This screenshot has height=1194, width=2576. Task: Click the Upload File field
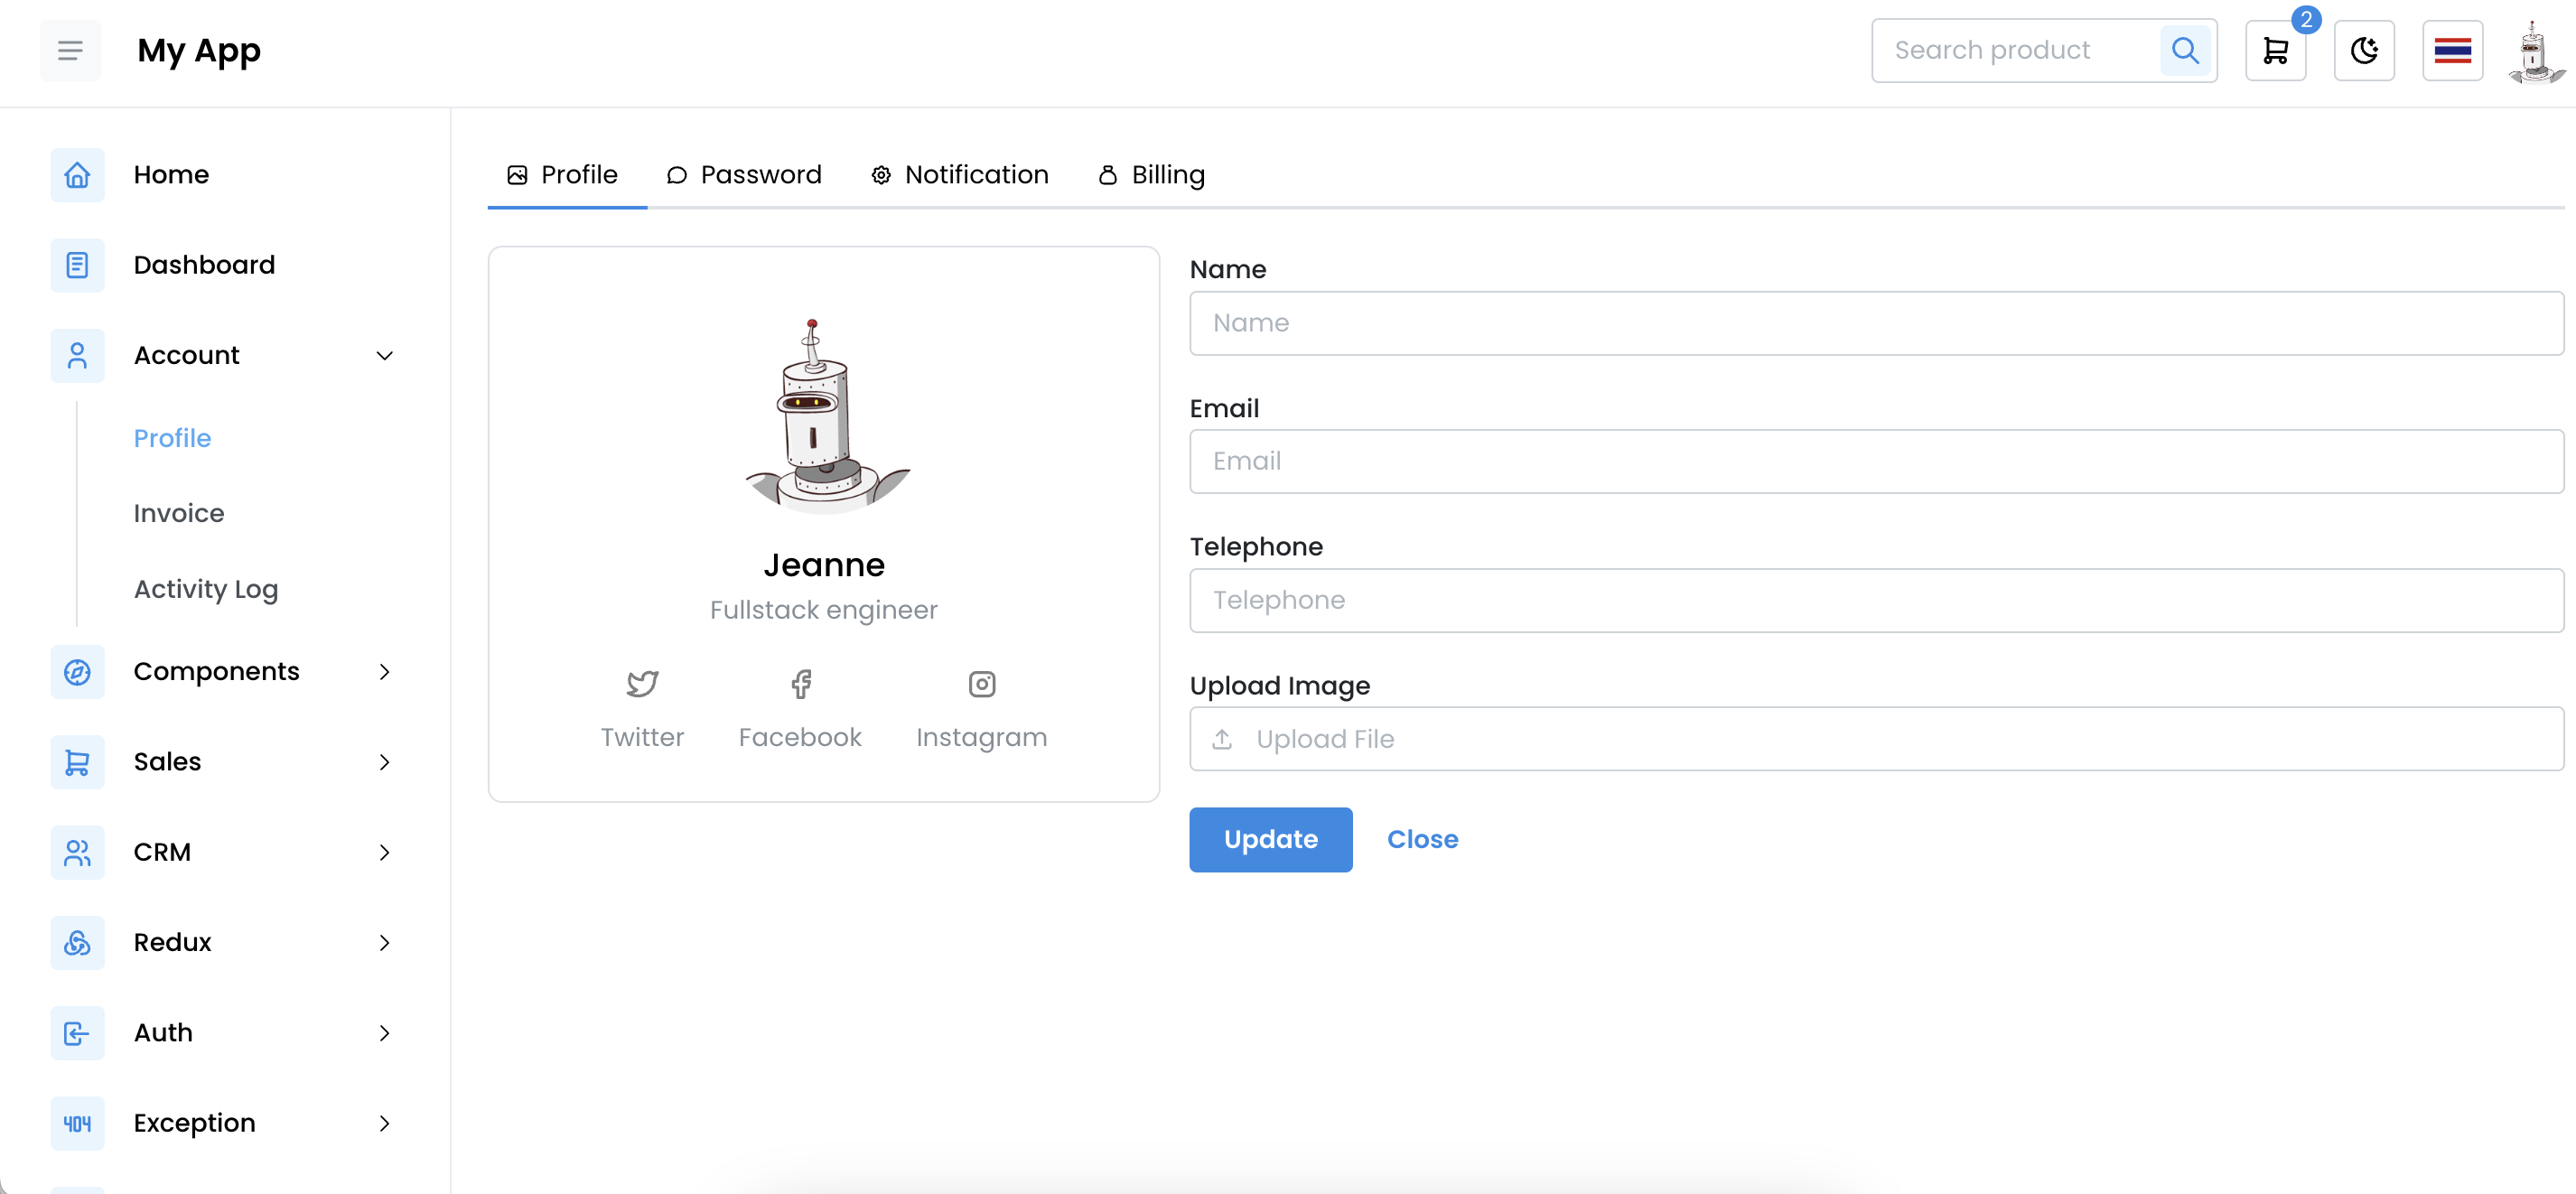1876,739
